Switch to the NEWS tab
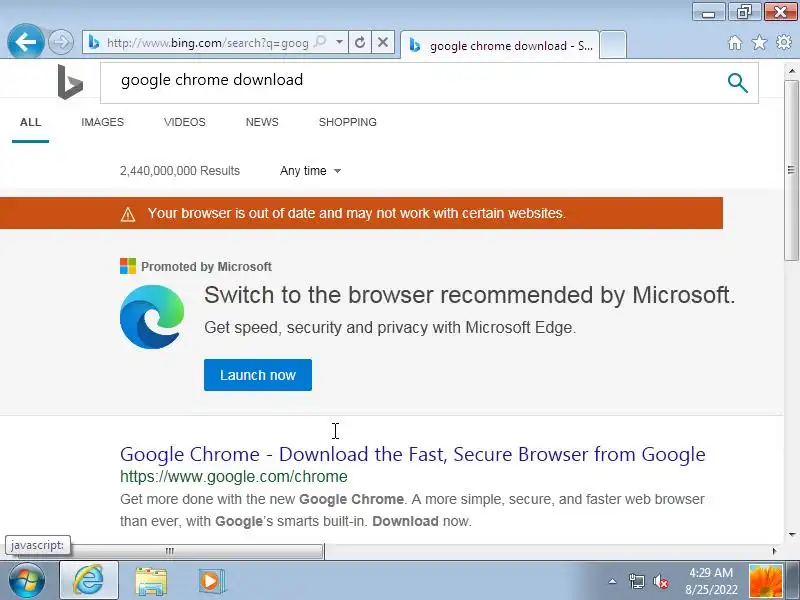The image size is (800, 600). click(x=262, y=122)
